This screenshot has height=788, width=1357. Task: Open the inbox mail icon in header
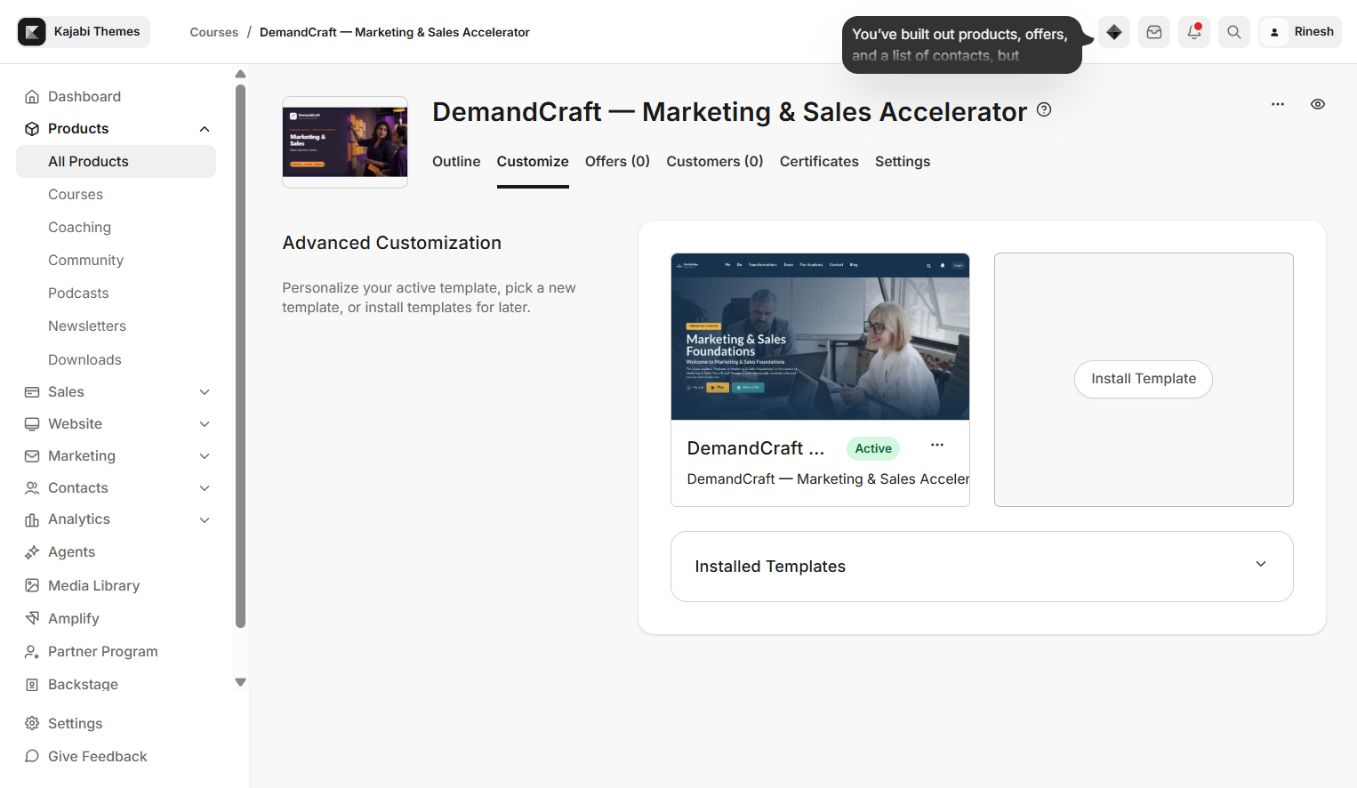(1154, 32)
